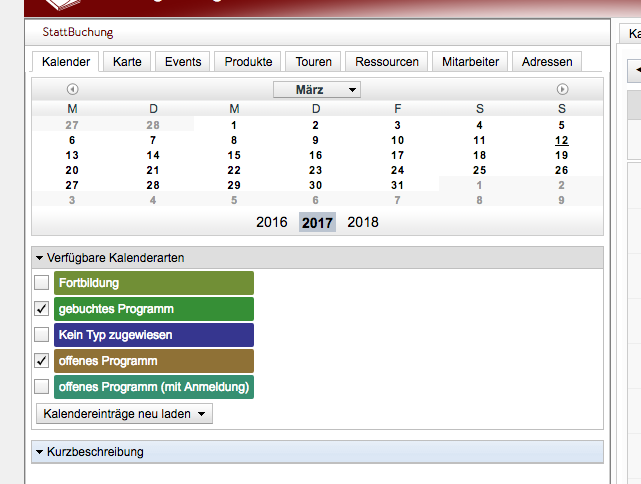This screenshot has height=484, width=641.
Task: Toggle the Kein Typ zugewiesen checkbox
Action: pos(42,335)
